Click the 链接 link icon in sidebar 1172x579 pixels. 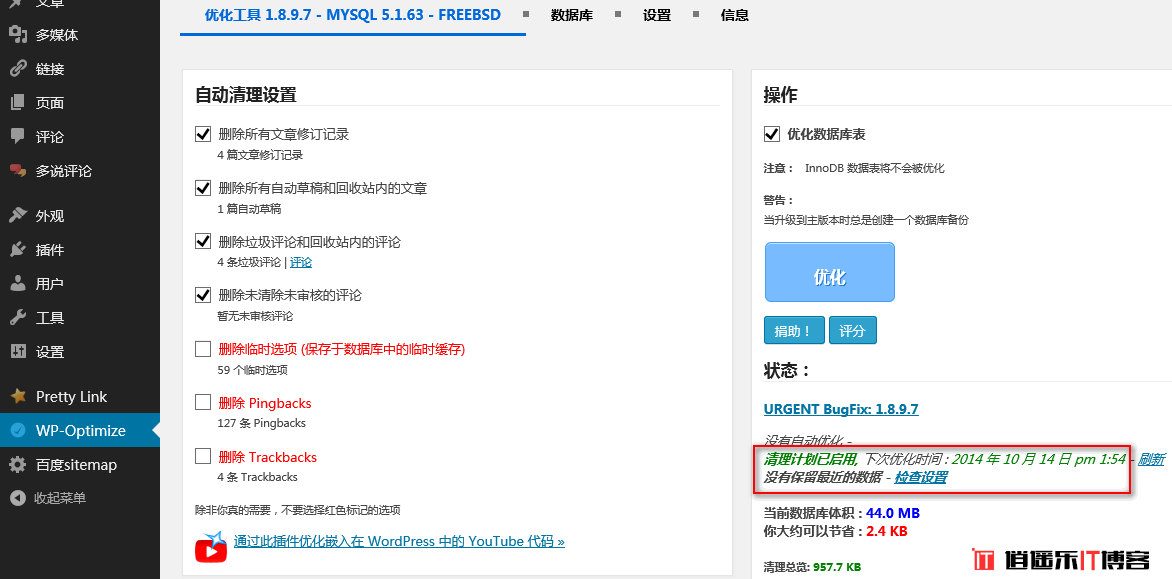point(18,69)
